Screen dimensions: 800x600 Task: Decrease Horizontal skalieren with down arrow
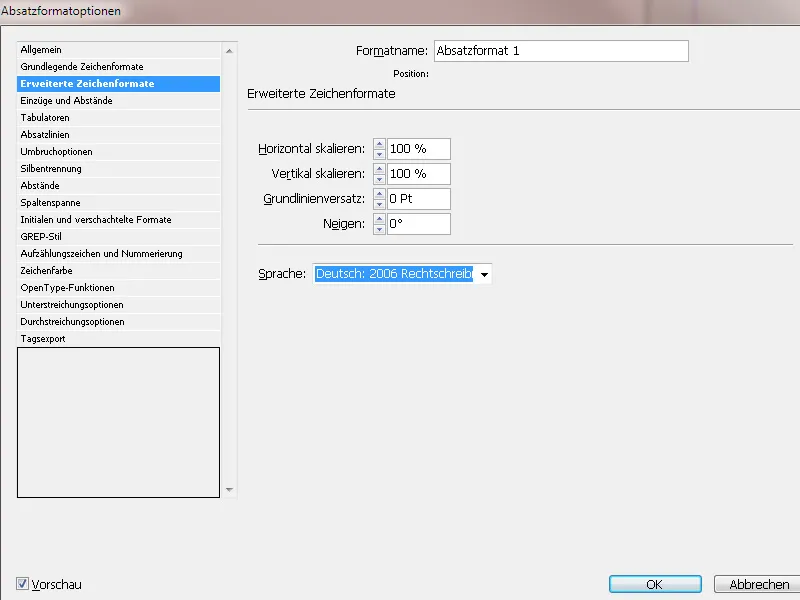coord(379,154)
